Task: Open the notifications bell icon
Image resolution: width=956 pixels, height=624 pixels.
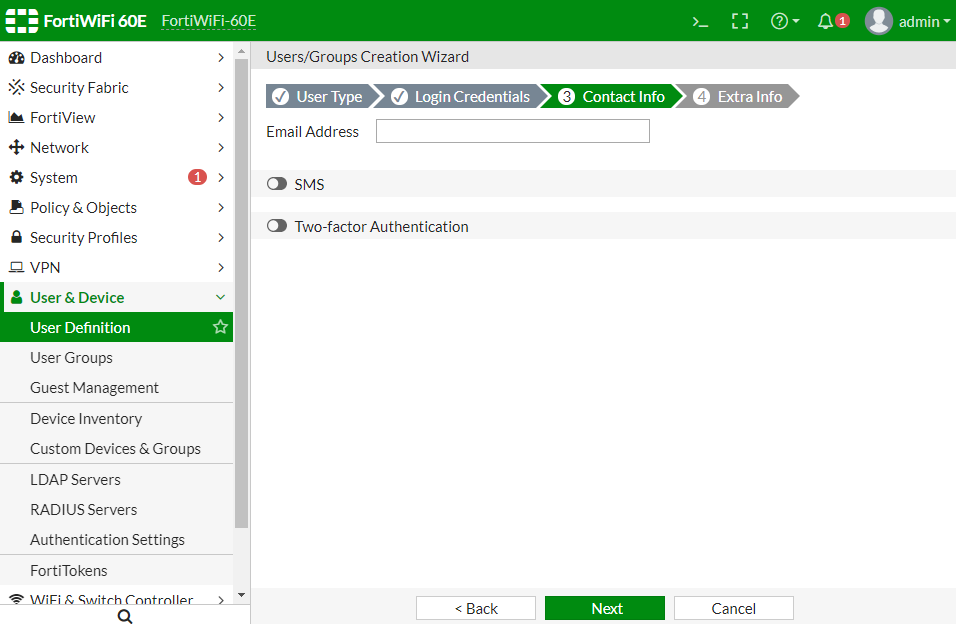Action: click(825, 21)
